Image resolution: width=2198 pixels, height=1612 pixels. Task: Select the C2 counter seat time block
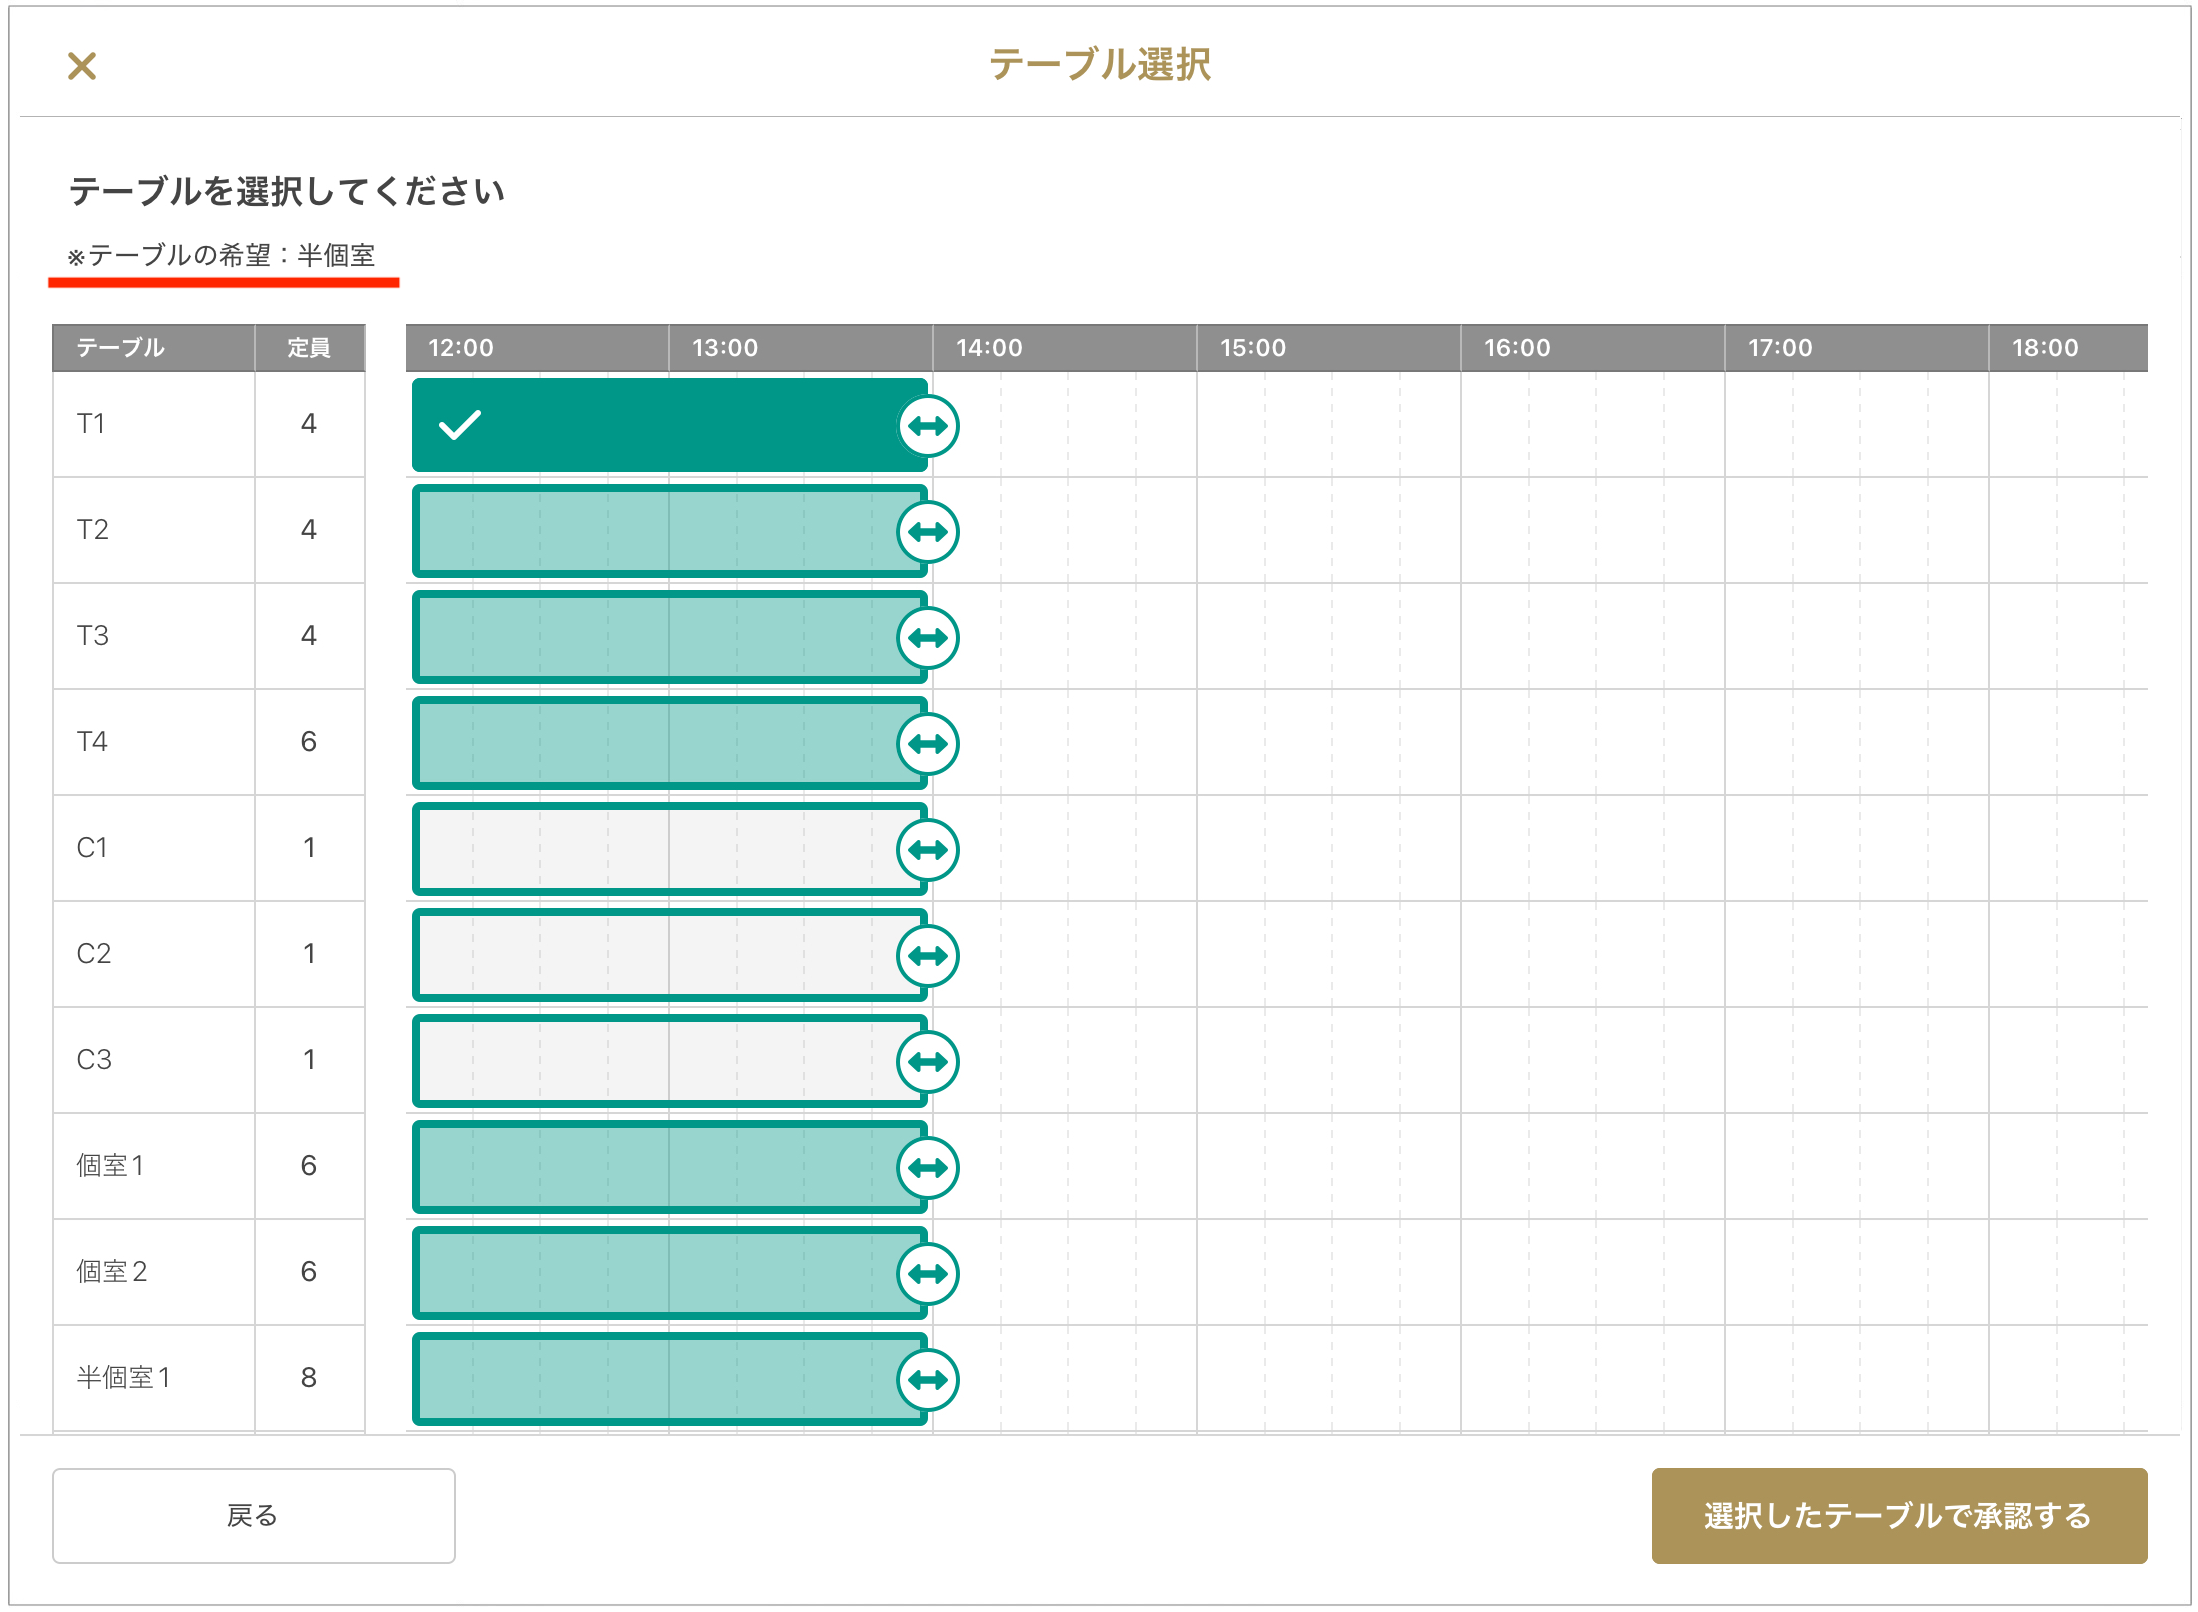[x=660, y=955]
